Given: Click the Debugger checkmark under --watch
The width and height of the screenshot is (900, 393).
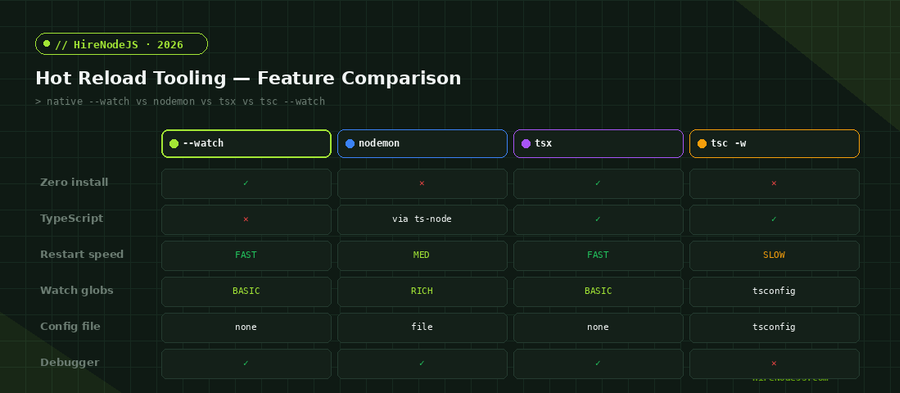Looking at the screenshot, I should tap(246, 363).
